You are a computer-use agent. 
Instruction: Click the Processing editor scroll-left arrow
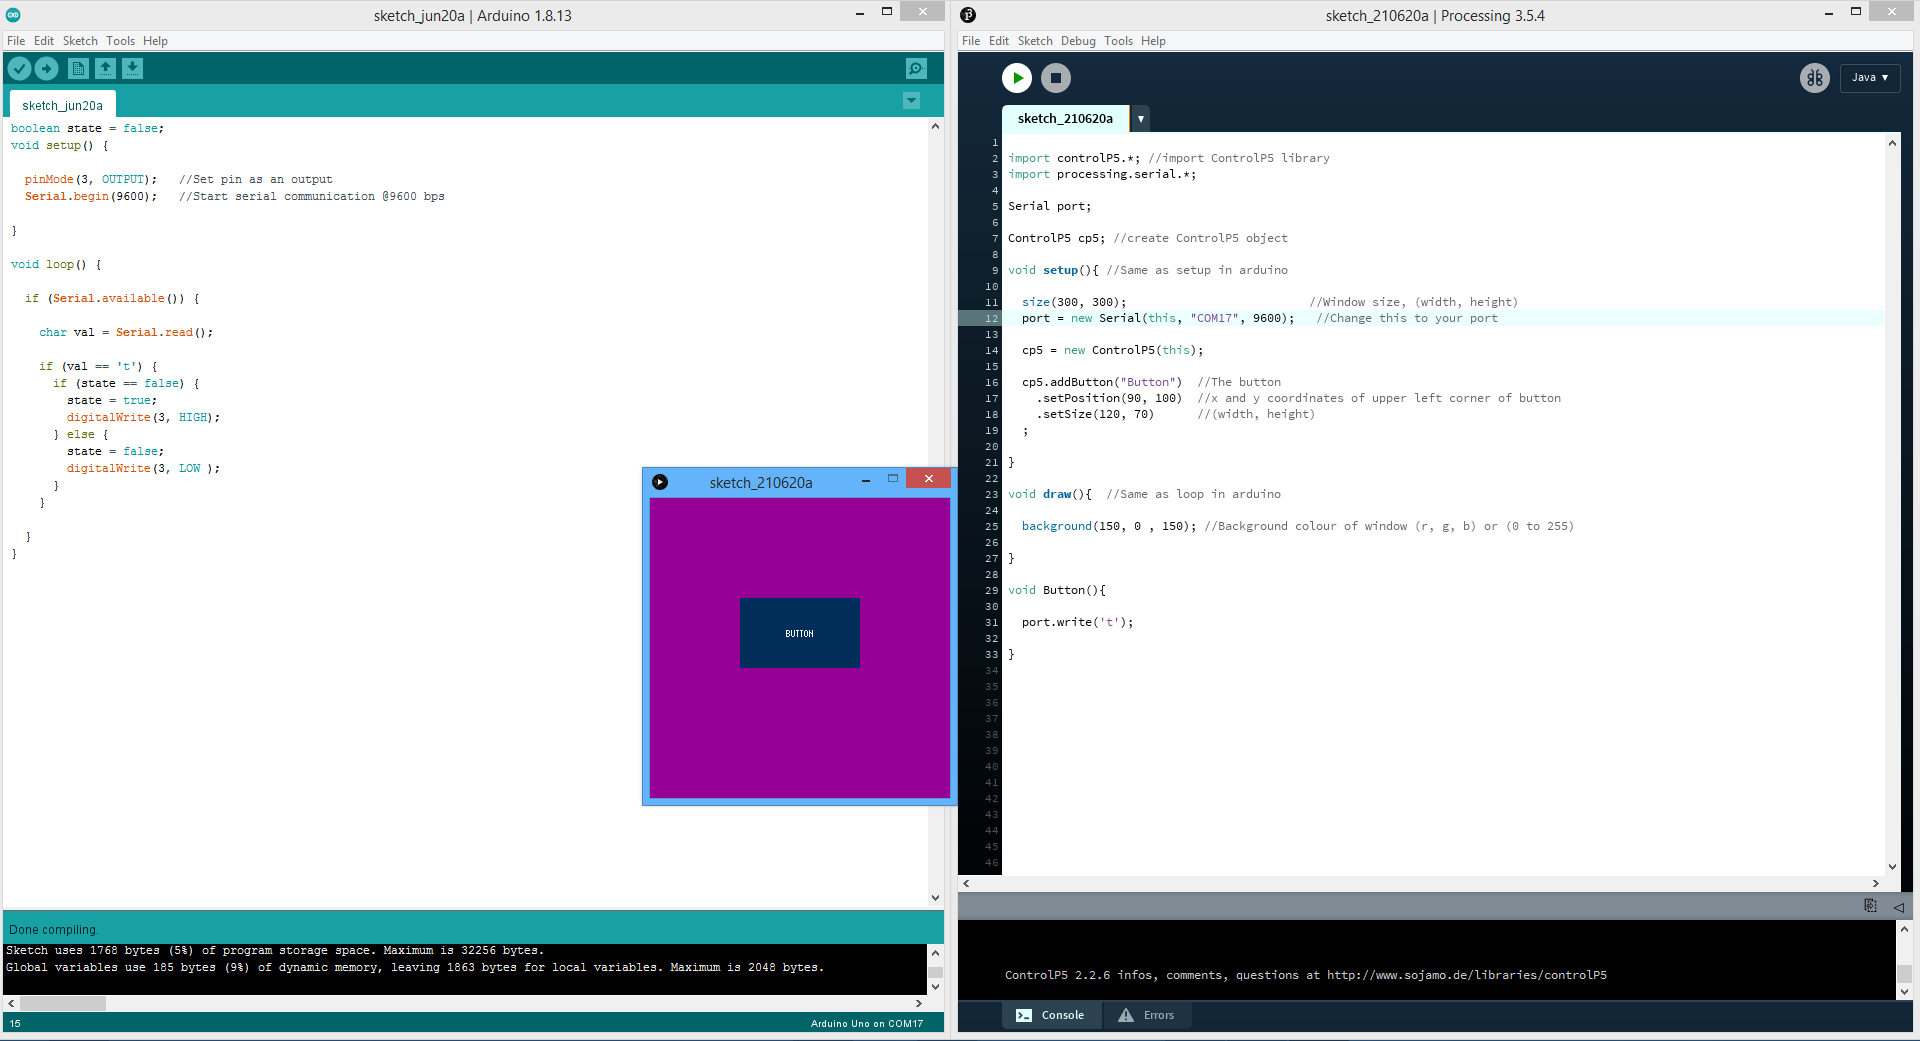tap(966, 884)
